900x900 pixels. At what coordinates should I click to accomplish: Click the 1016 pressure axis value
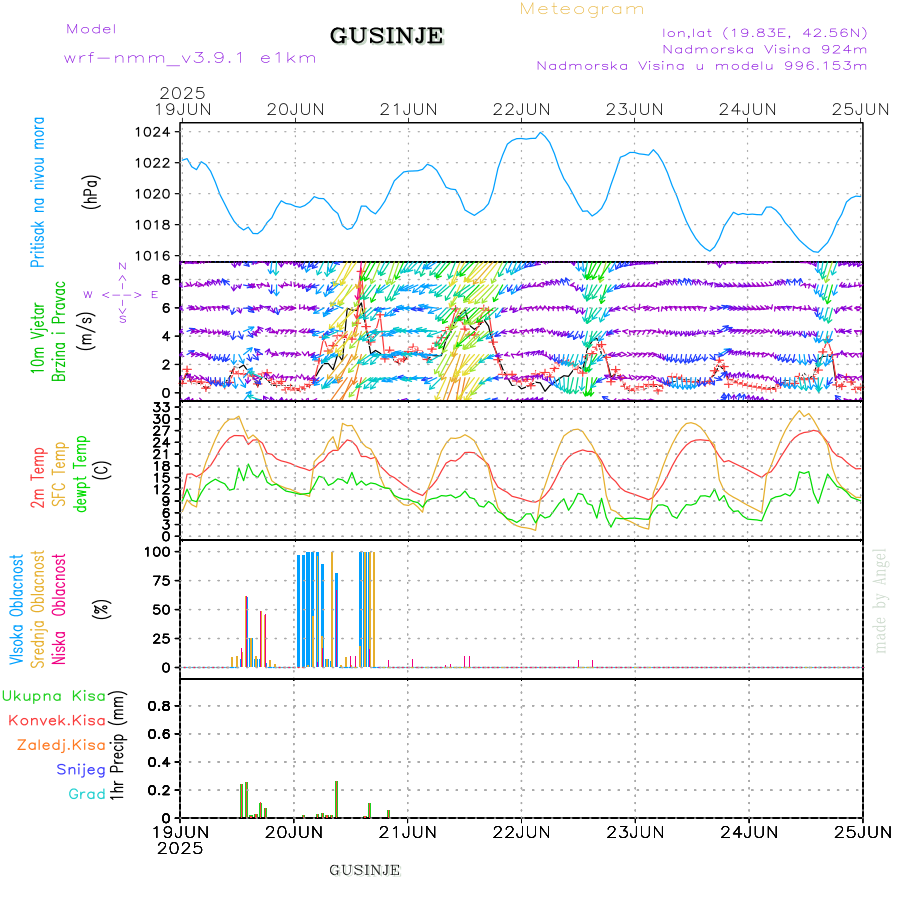click(x=153, y=256)
